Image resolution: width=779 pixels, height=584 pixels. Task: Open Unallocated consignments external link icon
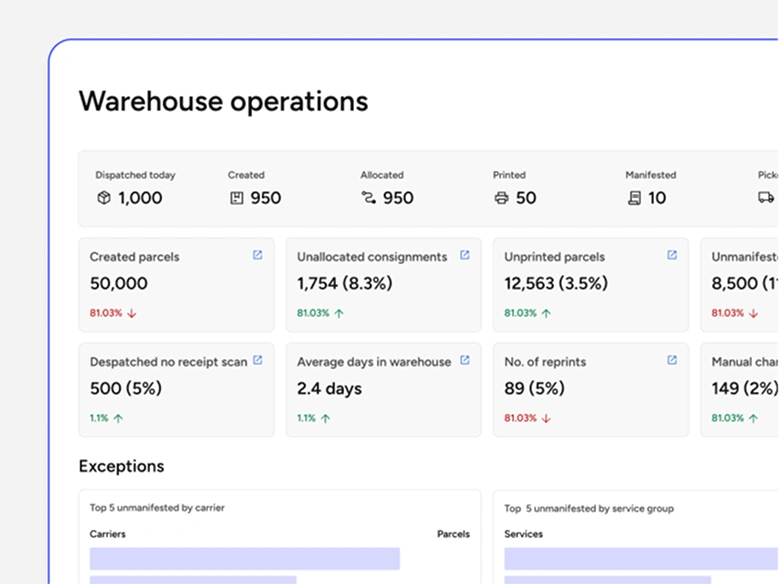464,255
